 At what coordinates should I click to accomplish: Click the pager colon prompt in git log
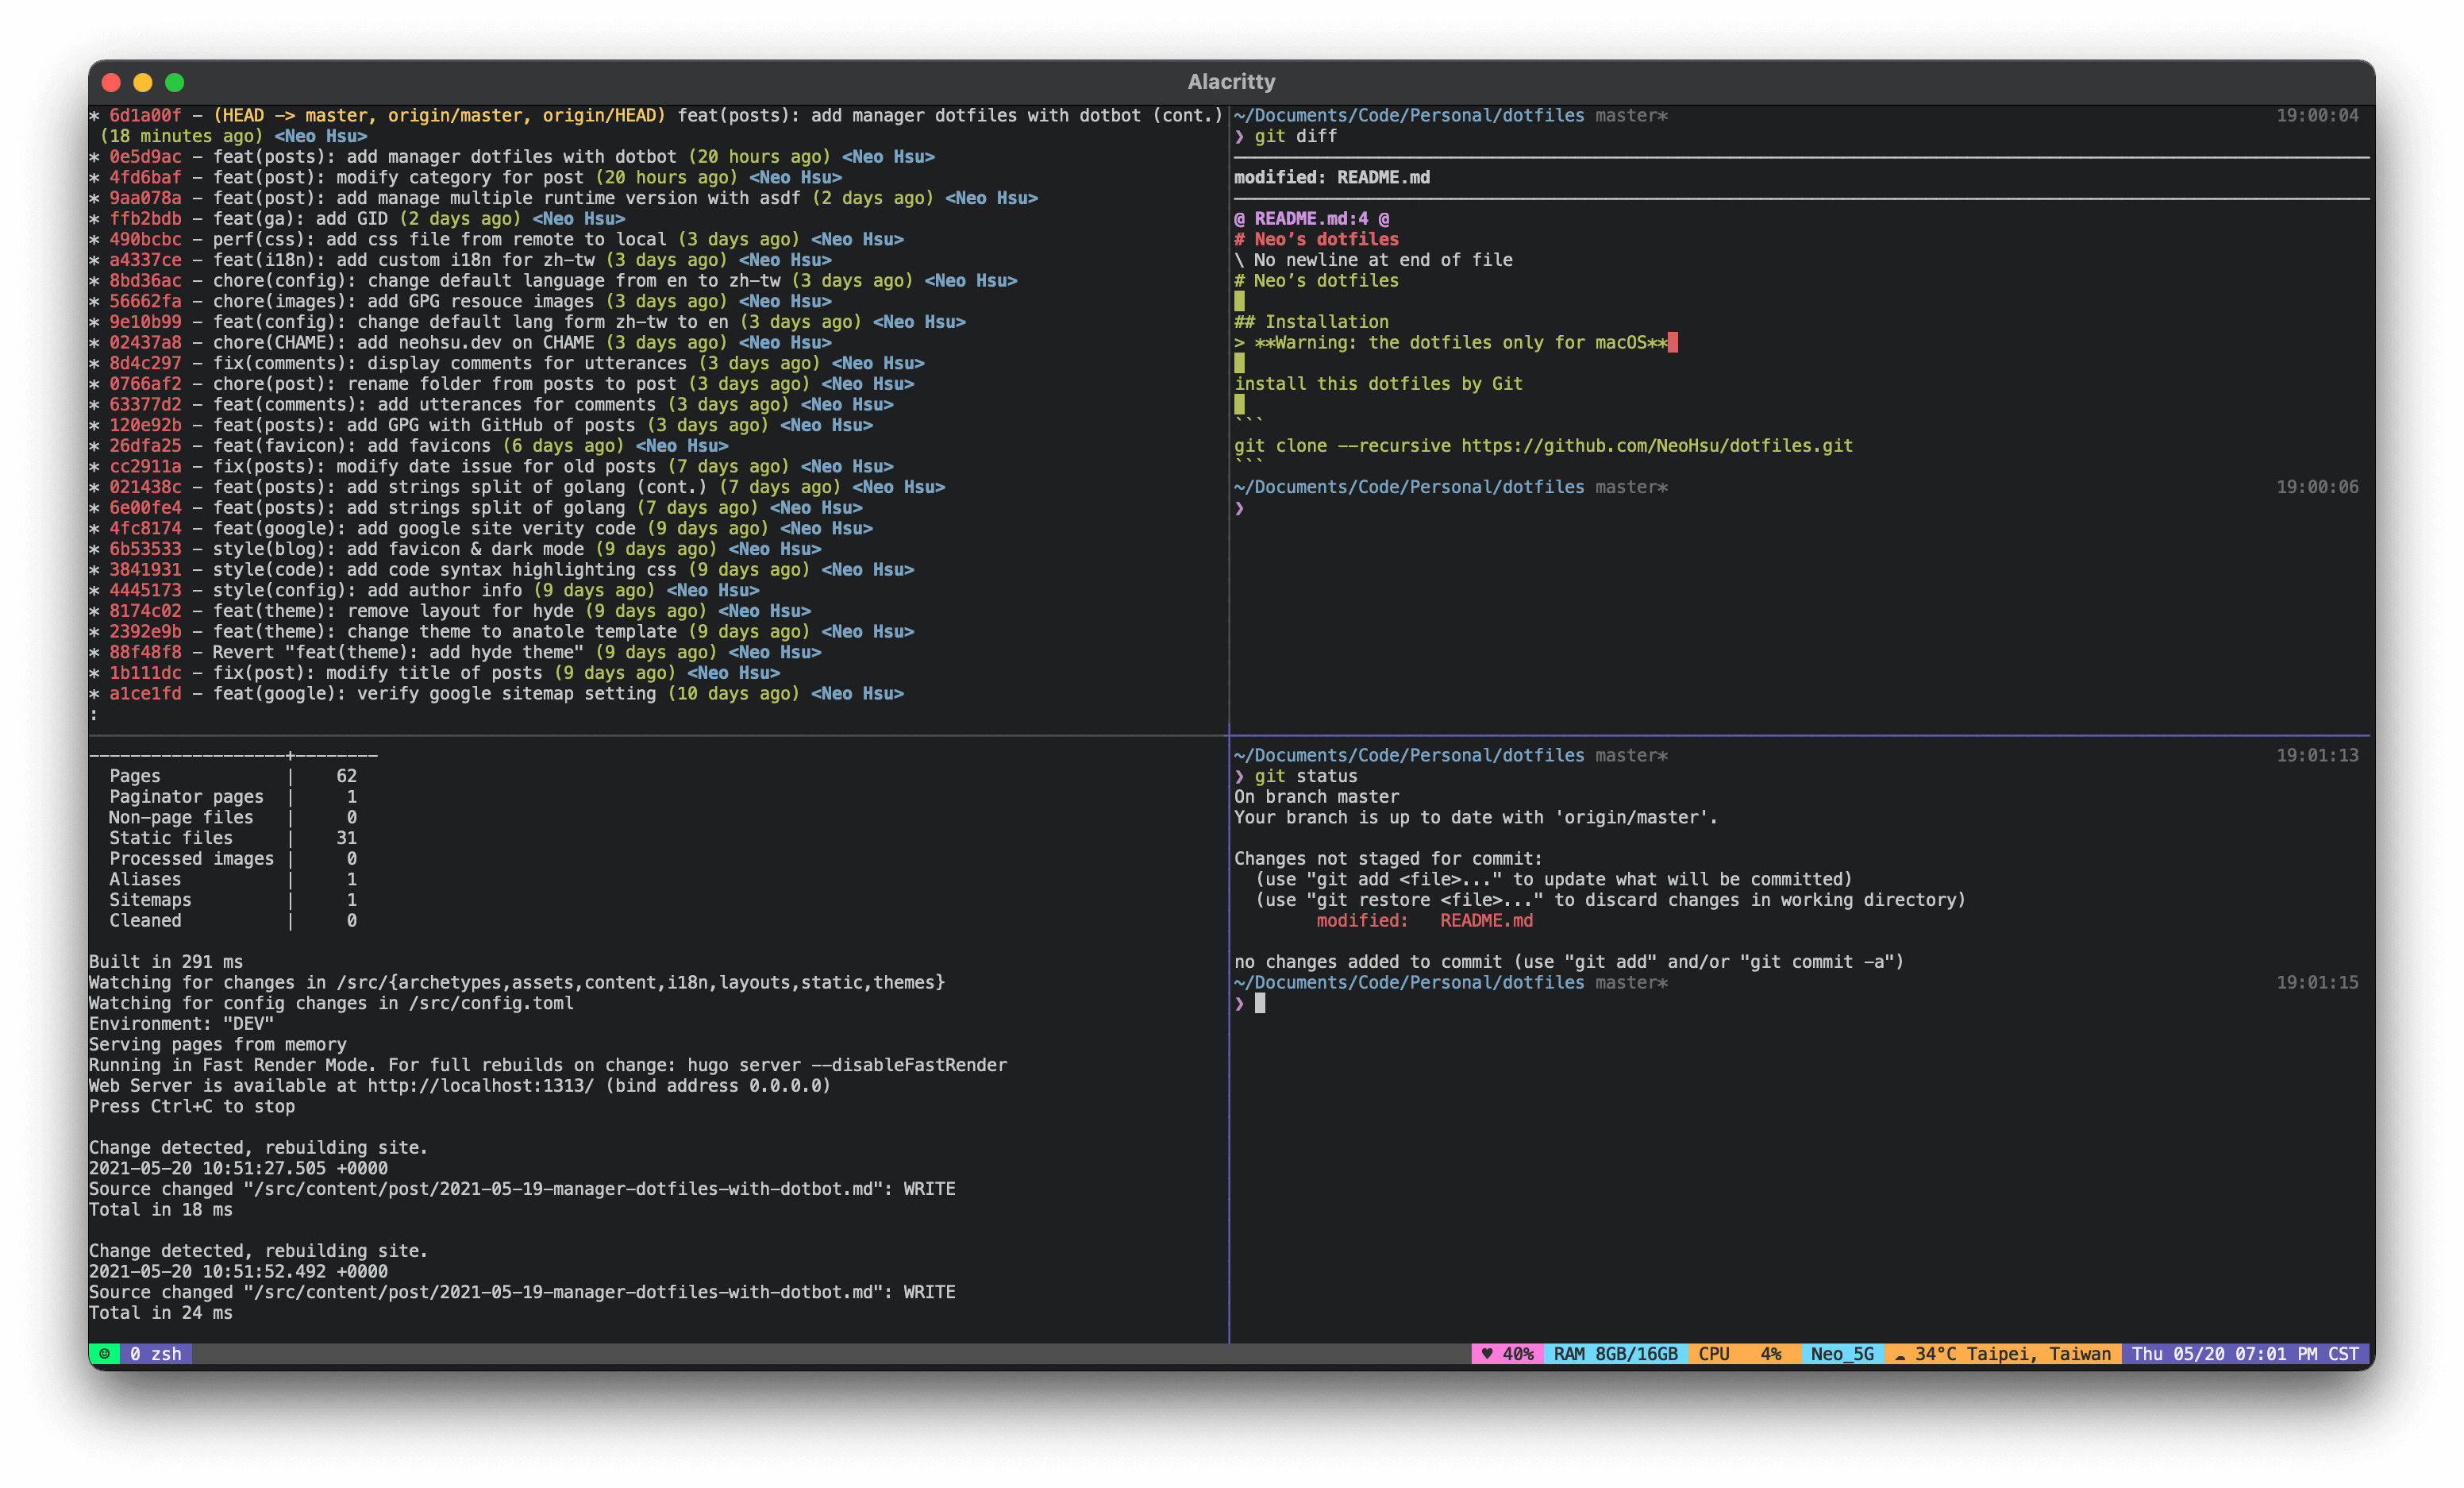click(x=94, y=715)
